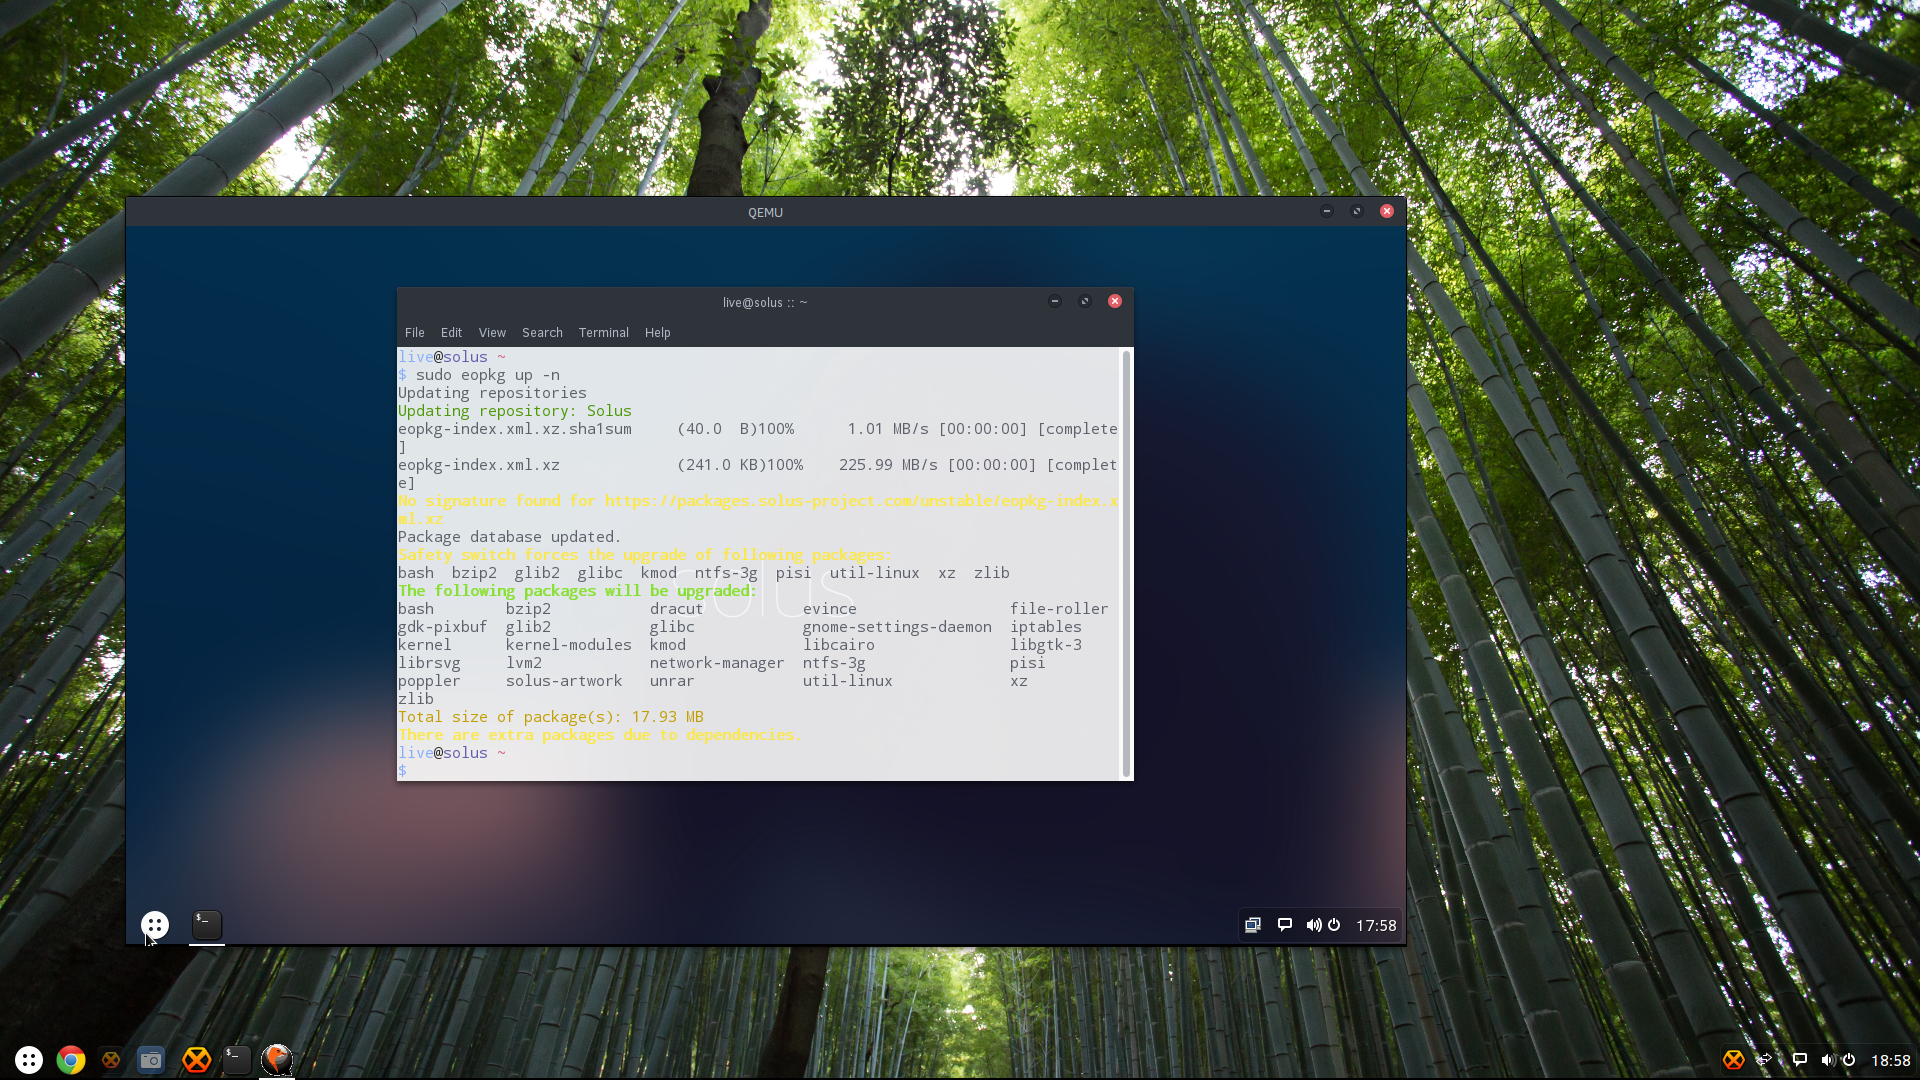Launch Google Chrome from the host taskbar
1920x1080 pixels.
pos(71,1060)
